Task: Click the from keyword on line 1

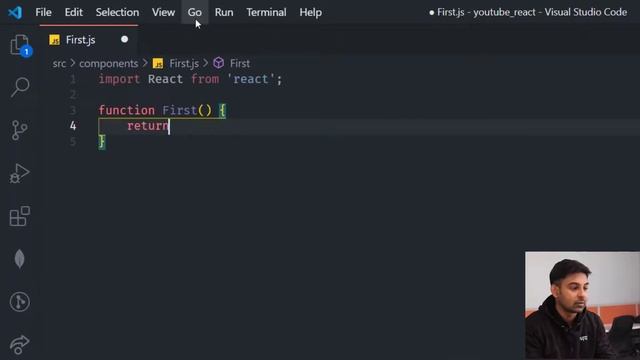Action: point(205,79)
